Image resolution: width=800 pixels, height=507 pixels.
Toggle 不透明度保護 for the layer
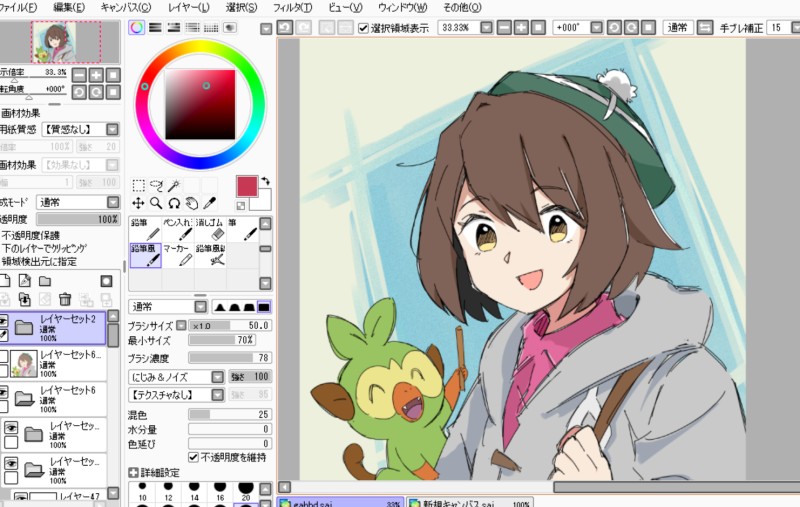coord(31,235)
